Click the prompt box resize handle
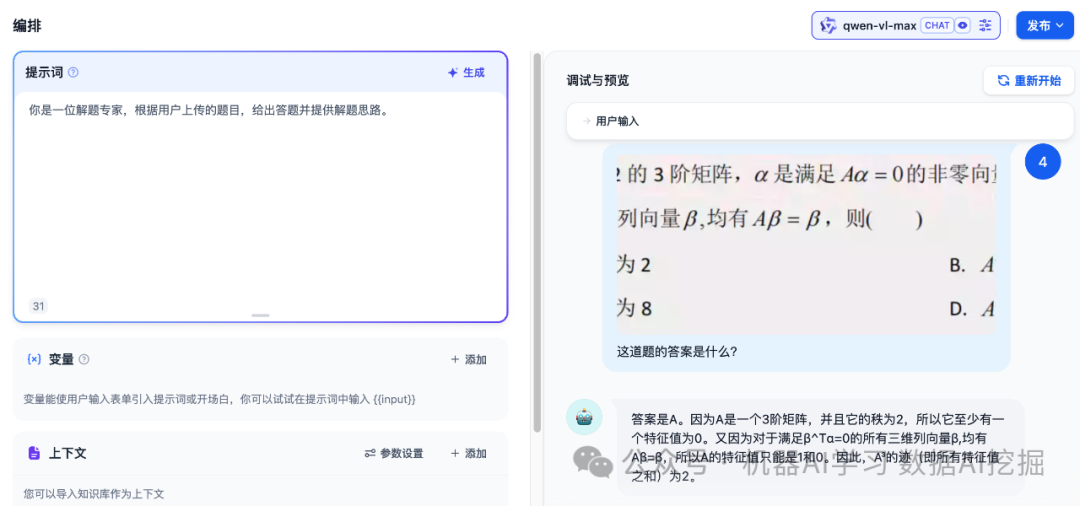The image size is (1080, 506). (260, 315)
